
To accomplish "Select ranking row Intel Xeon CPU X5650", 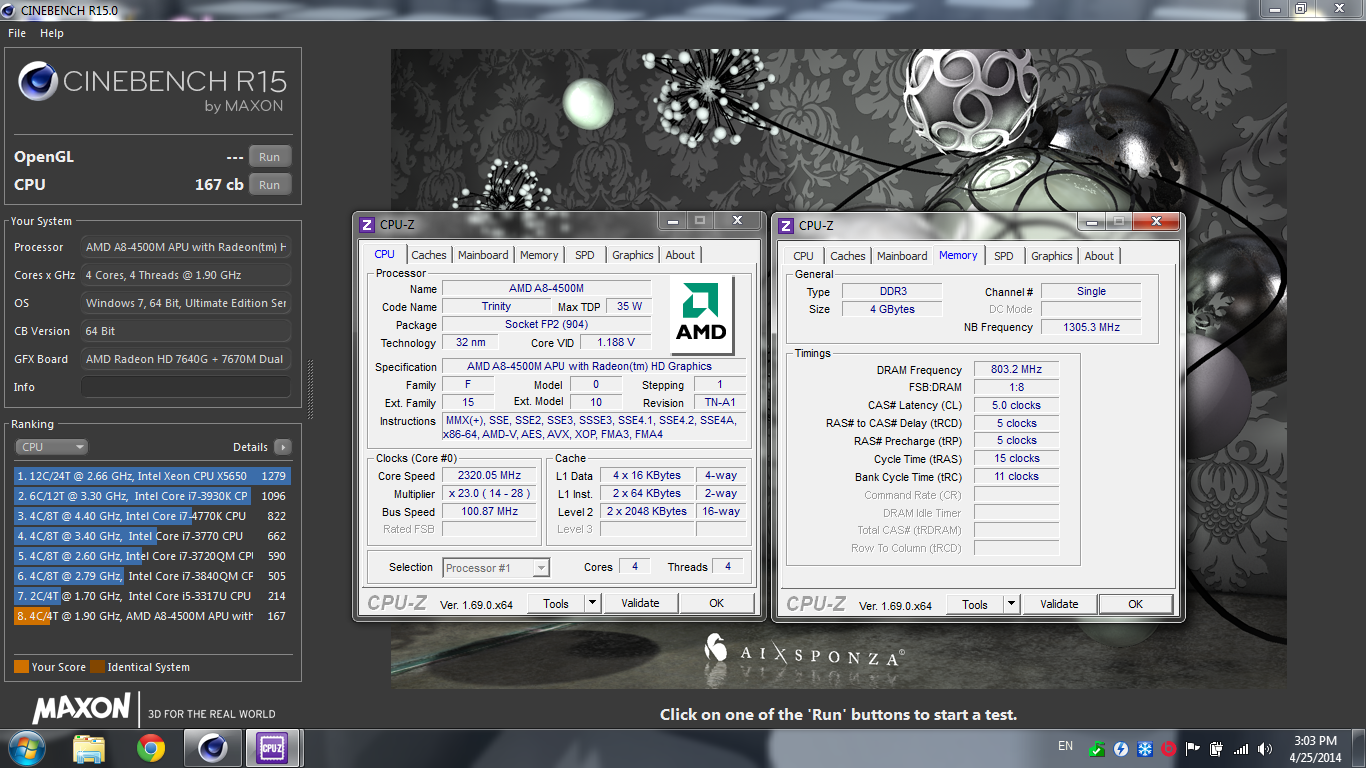I will point(151,476).
